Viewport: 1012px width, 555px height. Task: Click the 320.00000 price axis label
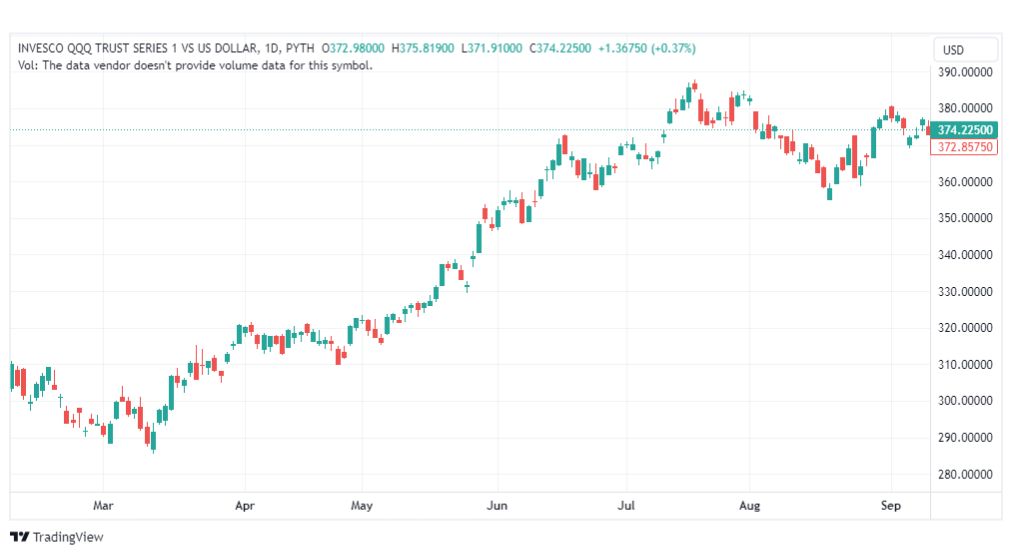pyautogui.click(x=965, y=328)
